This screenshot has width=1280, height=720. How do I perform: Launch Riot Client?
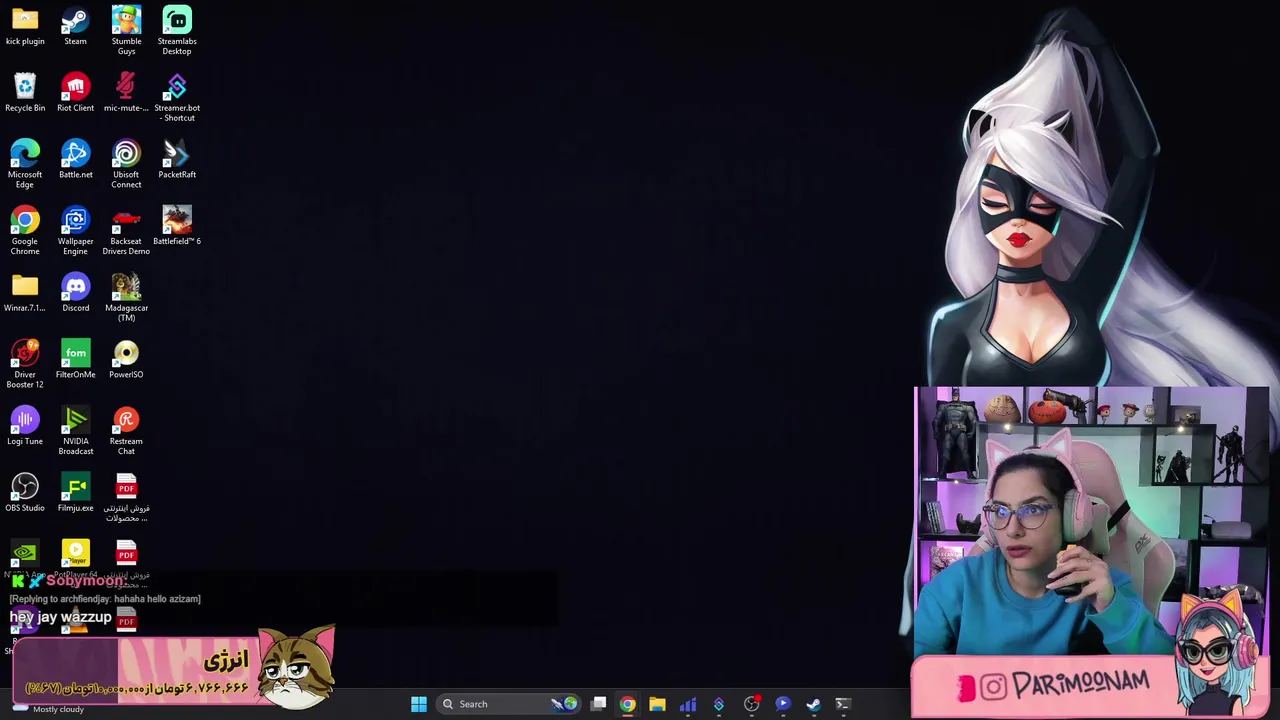[75, 93]
